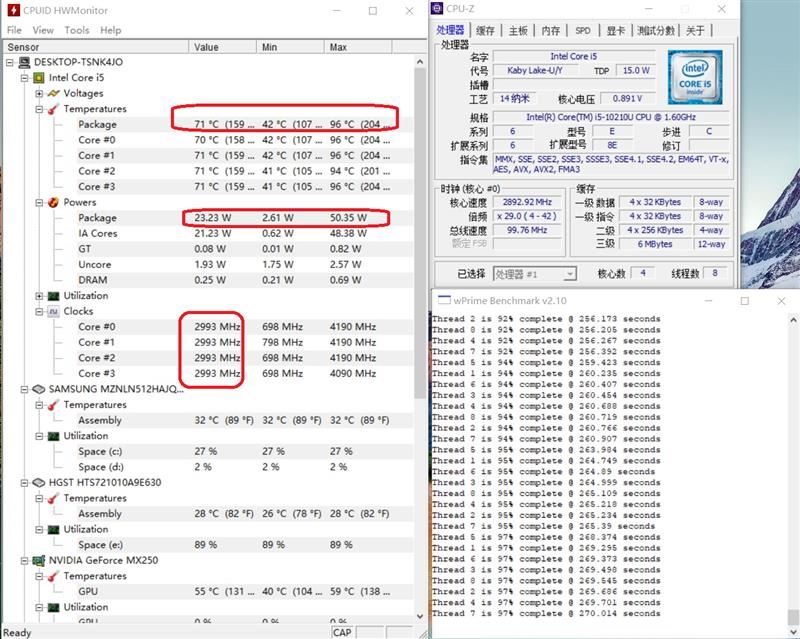Open the Help menu in HWMonitor
The width and height of the screenshot is (800, 639).
coord(110,30)
